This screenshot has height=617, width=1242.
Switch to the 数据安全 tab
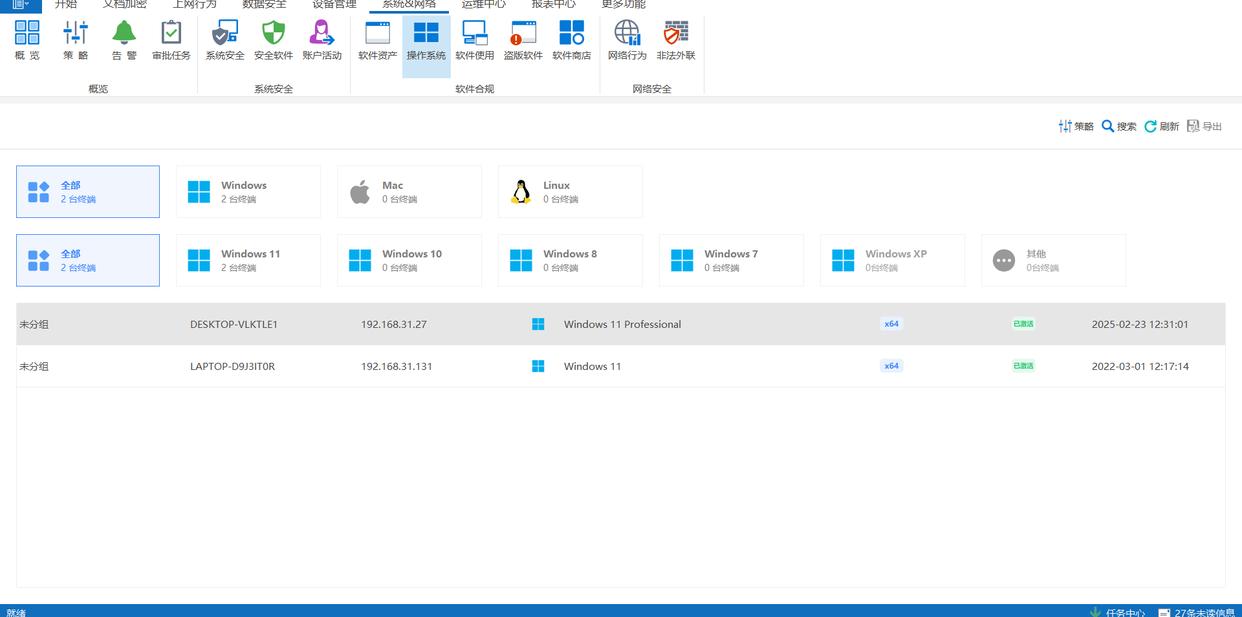click(264, 5)
